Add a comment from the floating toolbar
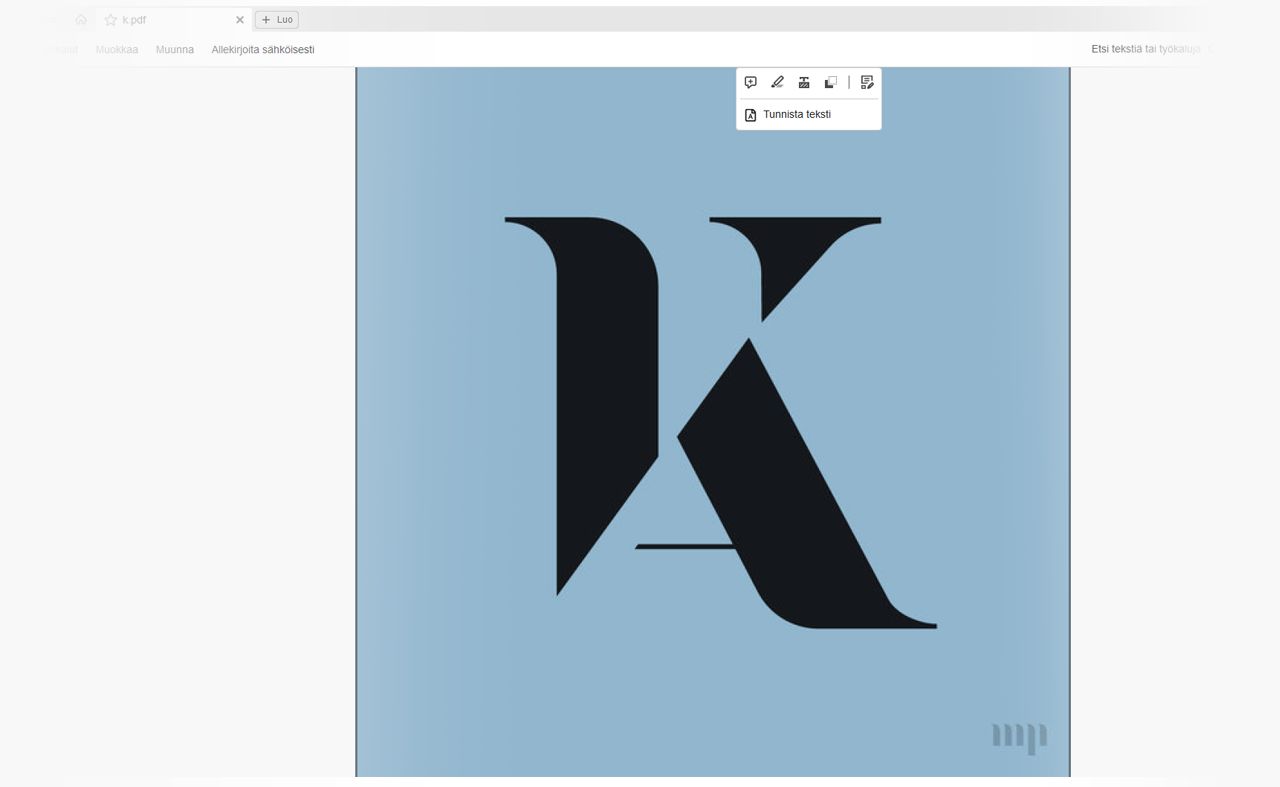 pos(751,83)
